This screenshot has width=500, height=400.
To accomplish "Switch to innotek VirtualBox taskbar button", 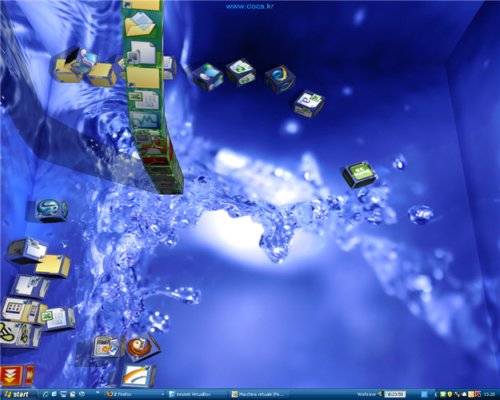I will (197, 394).
